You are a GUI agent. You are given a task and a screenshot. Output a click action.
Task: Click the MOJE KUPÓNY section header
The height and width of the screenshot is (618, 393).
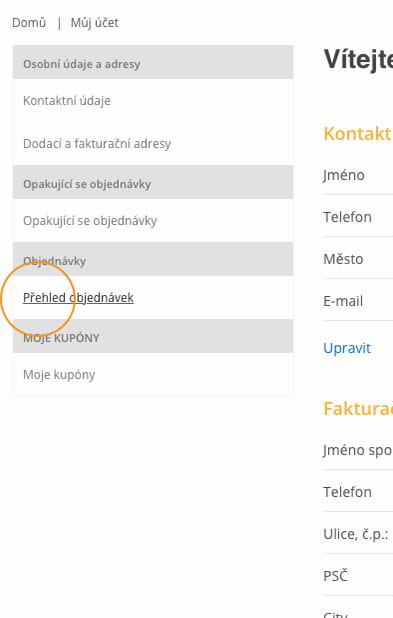click(x=153, y=336)
